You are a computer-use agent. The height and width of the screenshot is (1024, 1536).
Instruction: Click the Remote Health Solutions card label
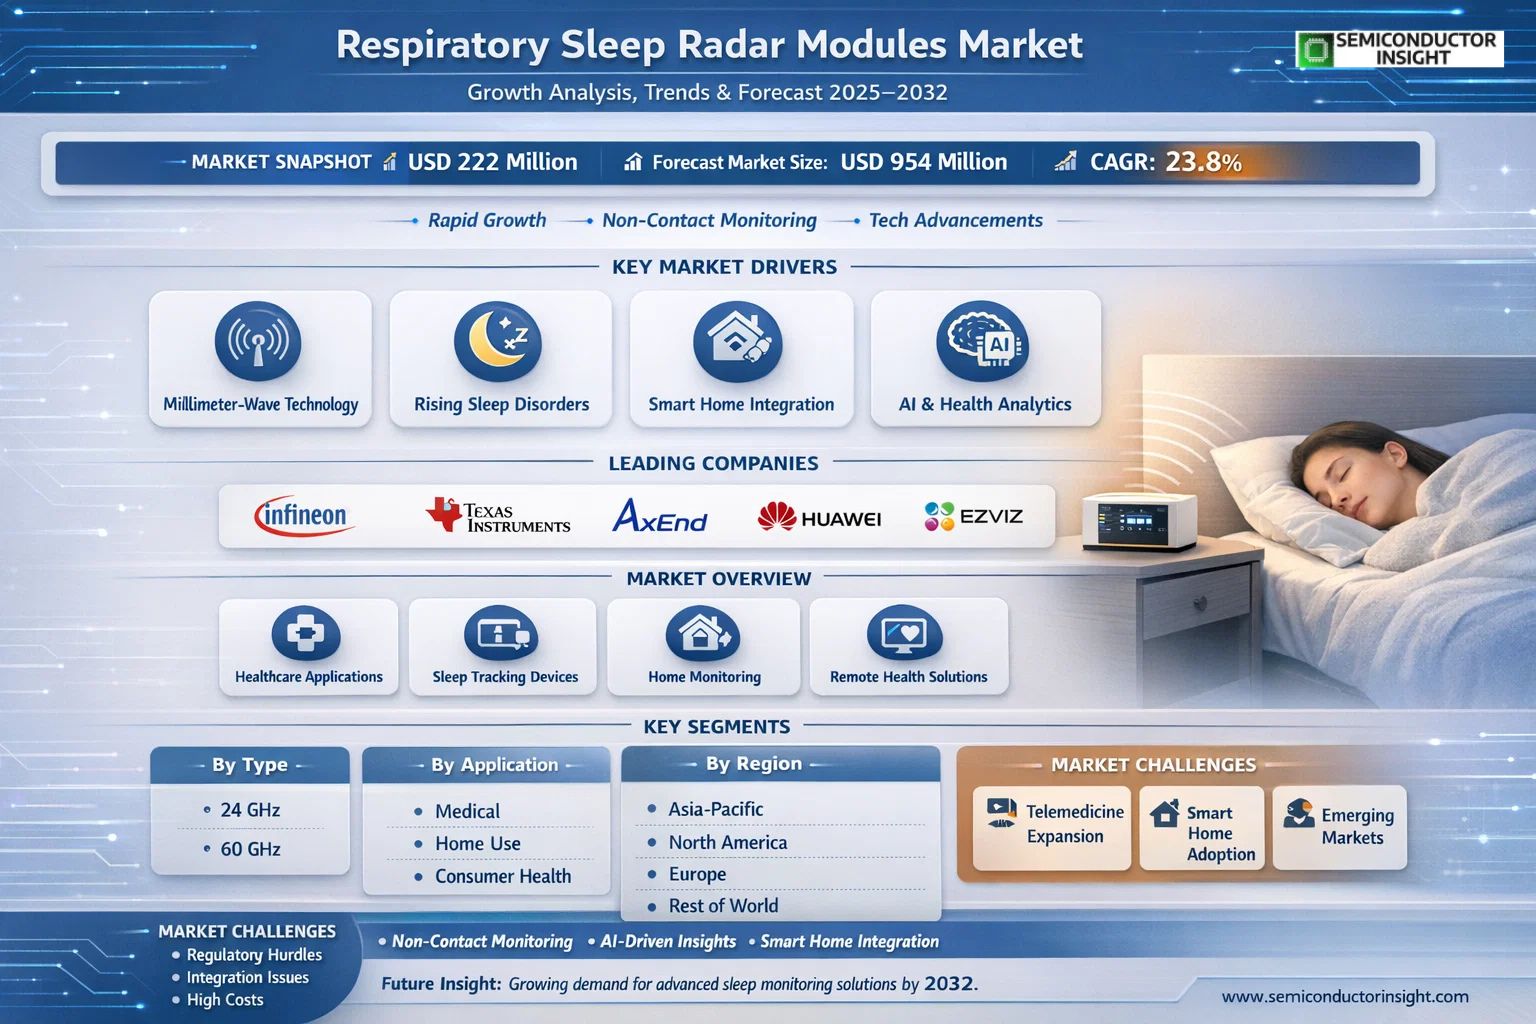click(x=908, y=677)
